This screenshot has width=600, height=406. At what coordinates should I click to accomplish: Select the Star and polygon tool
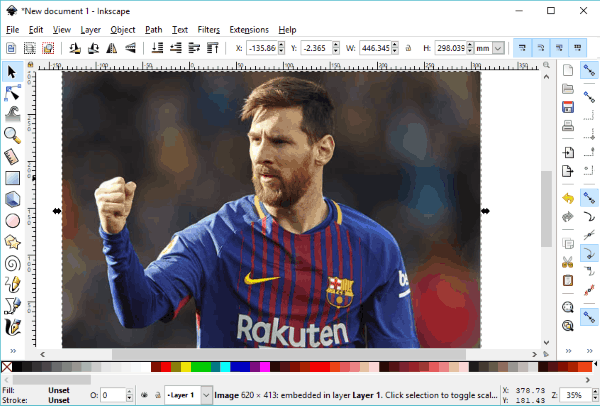tap(13, 242)
